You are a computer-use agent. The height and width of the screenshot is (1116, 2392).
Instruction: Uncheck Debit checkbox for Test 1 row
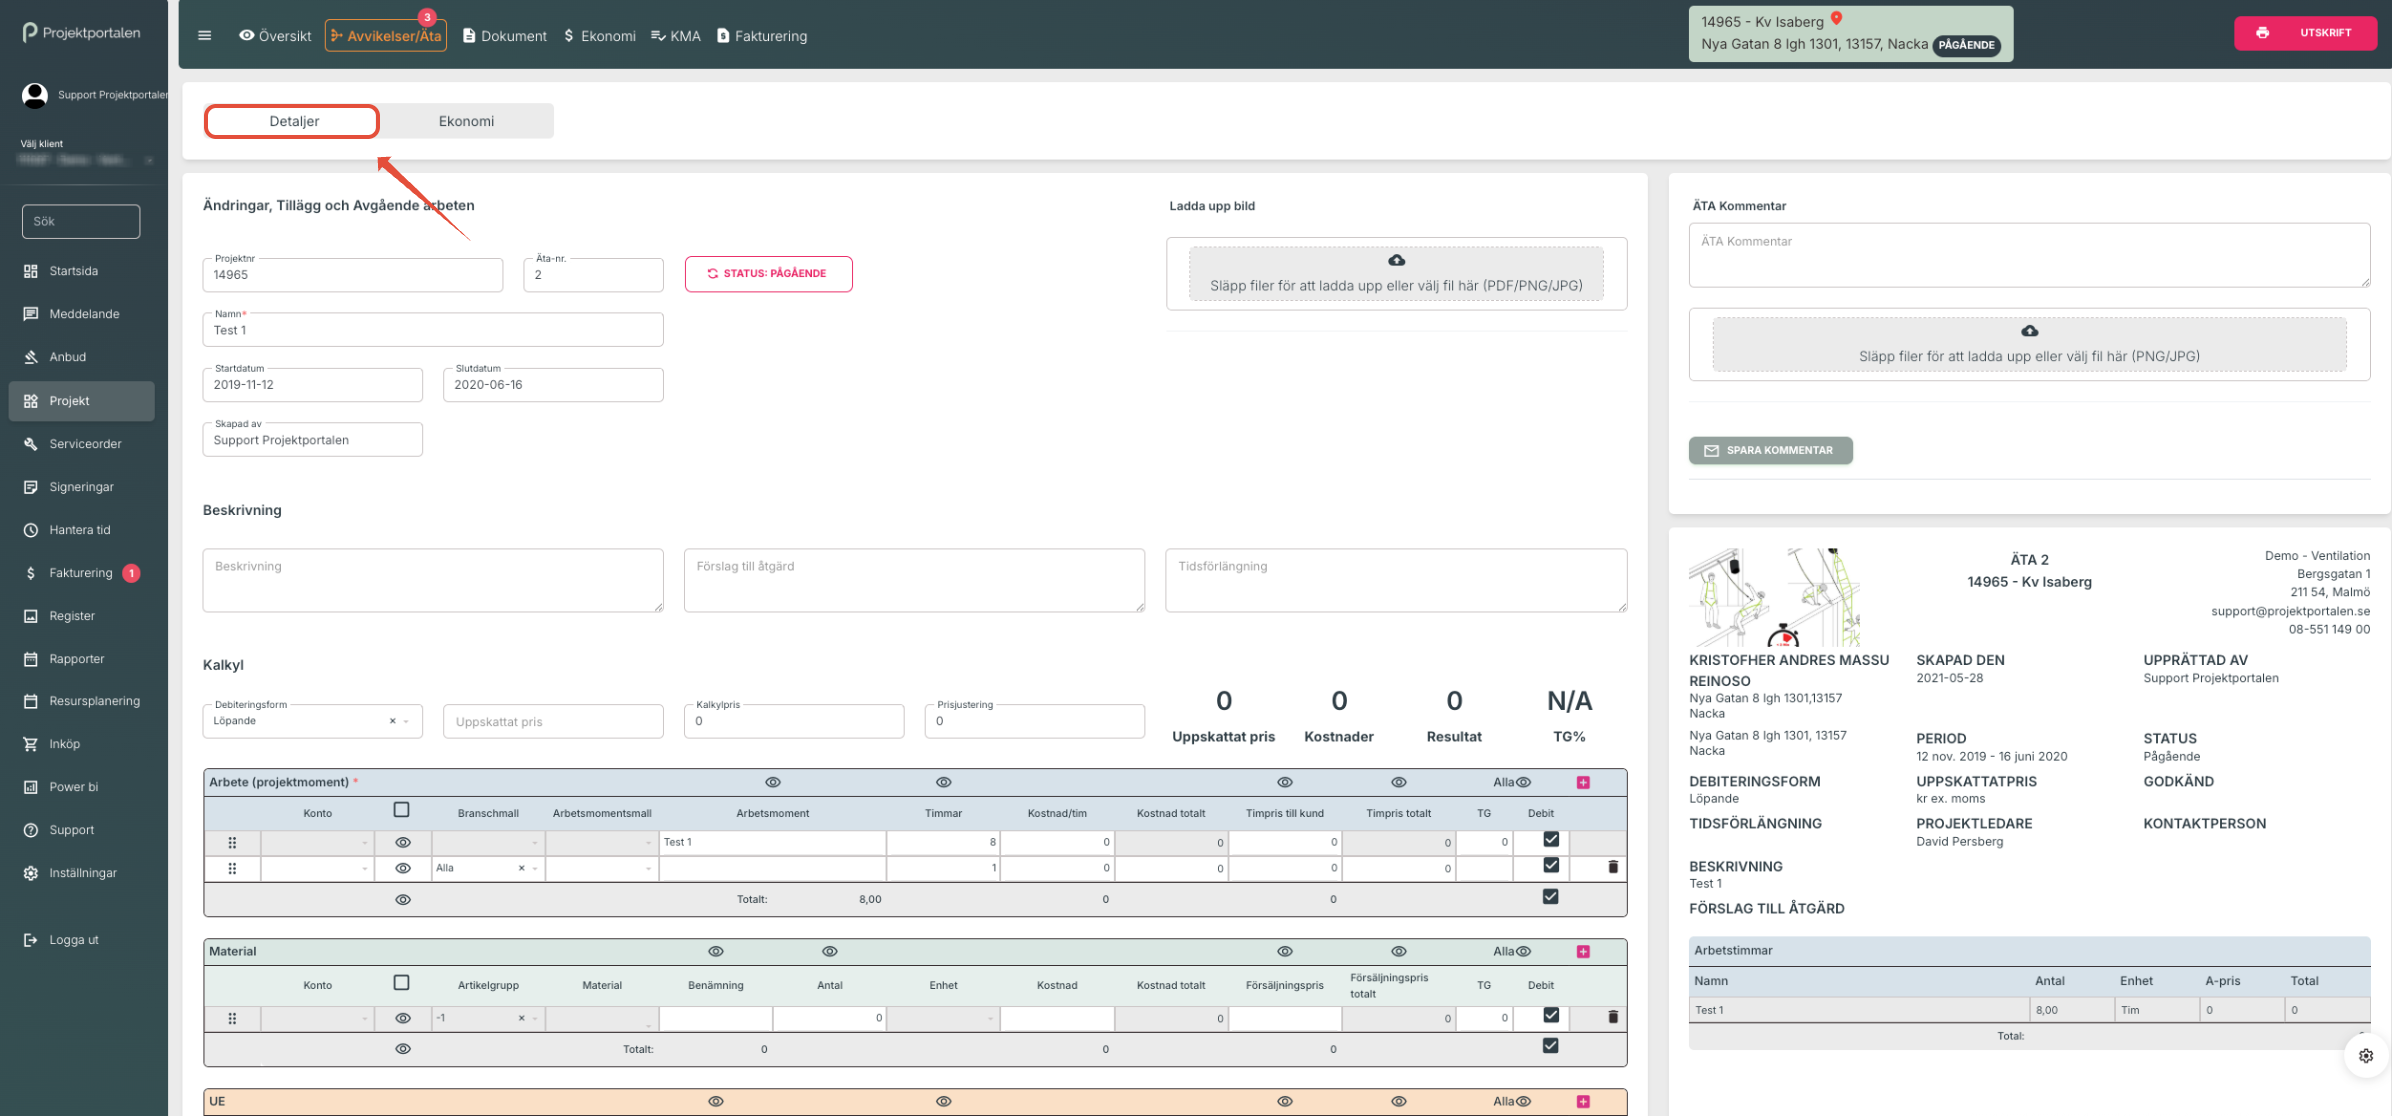(1550, 840)
